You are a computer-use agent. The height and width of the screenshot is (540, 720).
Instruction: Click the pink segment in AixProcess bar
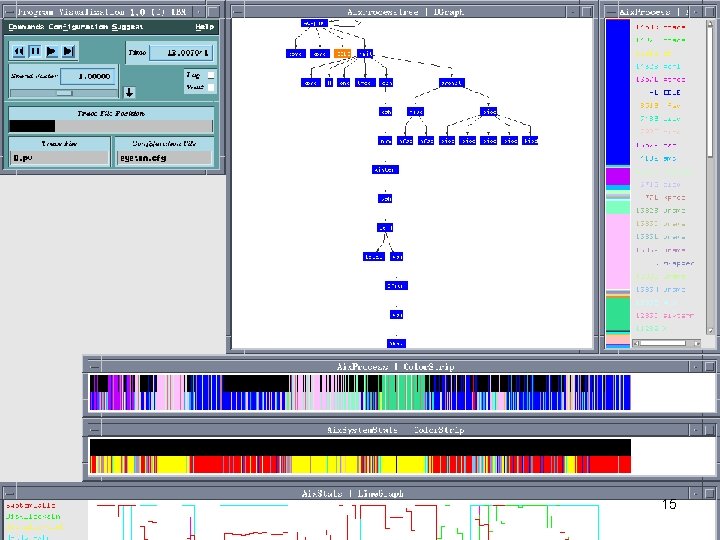pos(618,252)
